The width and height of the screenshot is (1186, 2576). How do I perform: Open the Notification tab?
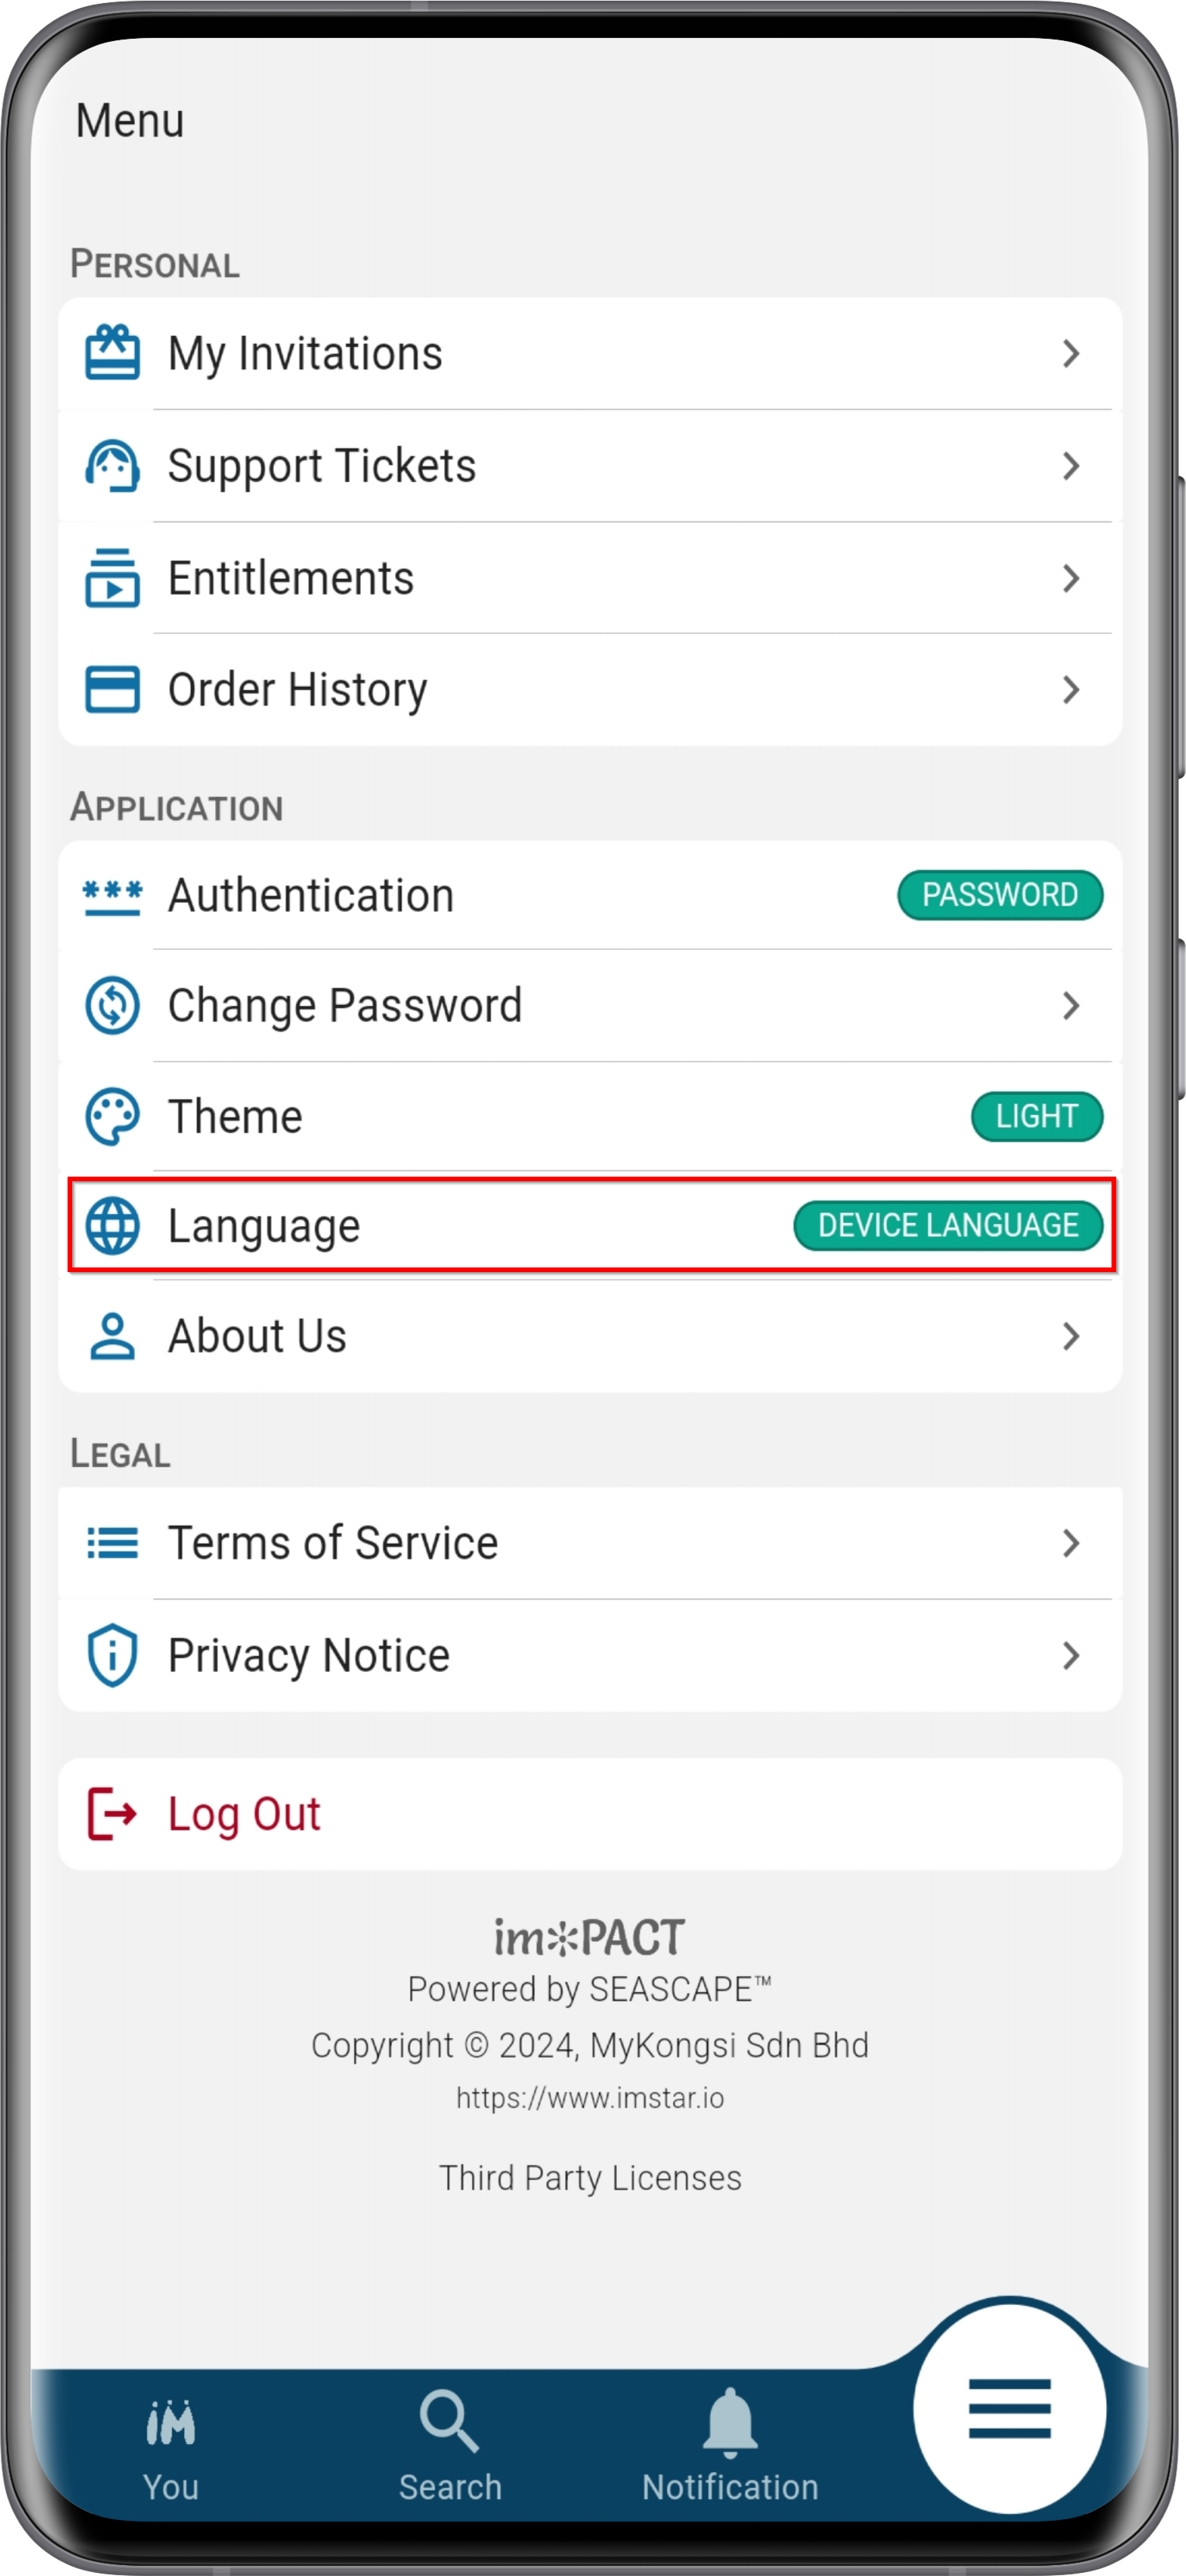(730, 2446)
